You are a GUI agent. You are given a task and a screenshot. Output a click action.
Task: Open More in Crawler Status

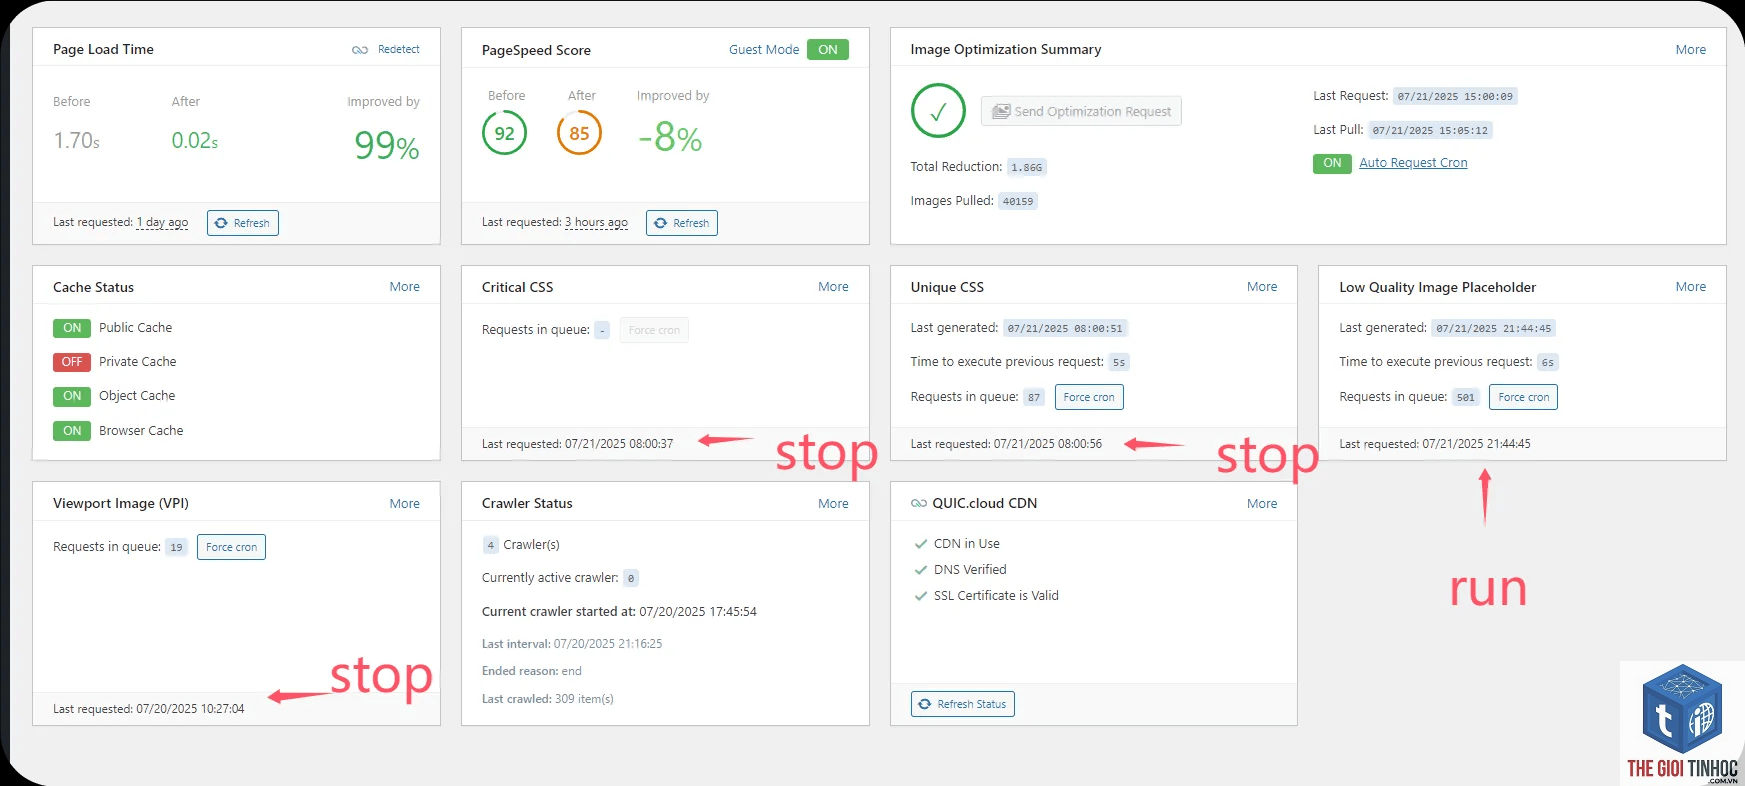tap(833, 504)
